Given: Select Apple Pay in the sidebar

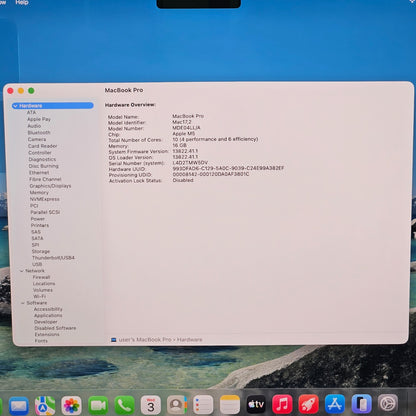Looking at the screenshot, I should pyautogui.click(x=39, y=119).
